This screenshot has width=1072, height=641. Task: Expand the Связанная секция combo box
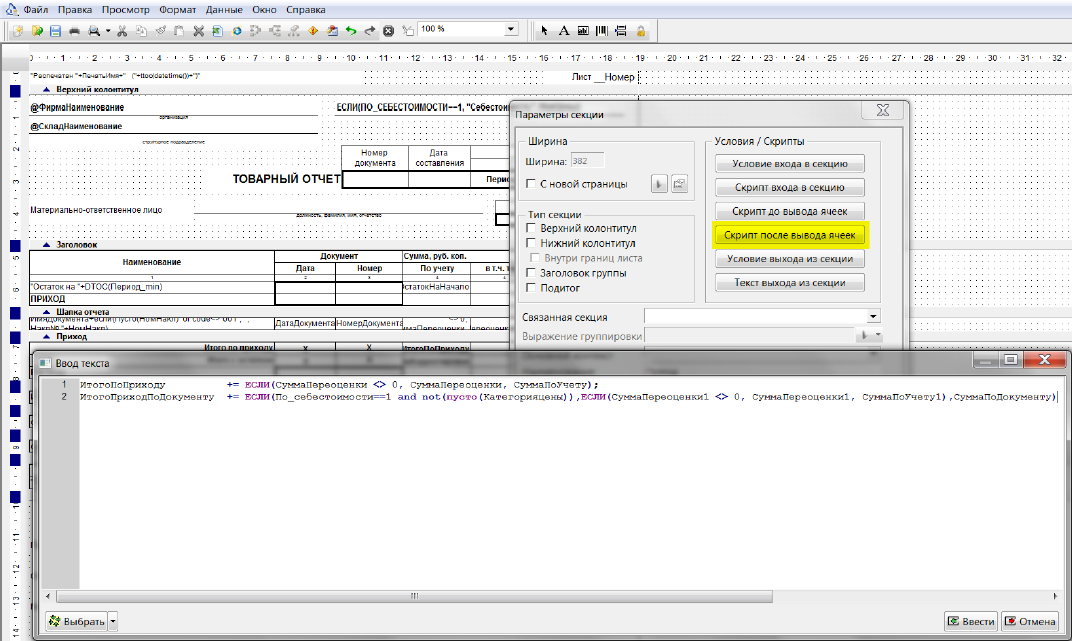pyautogui.click(x=873, y=316)
